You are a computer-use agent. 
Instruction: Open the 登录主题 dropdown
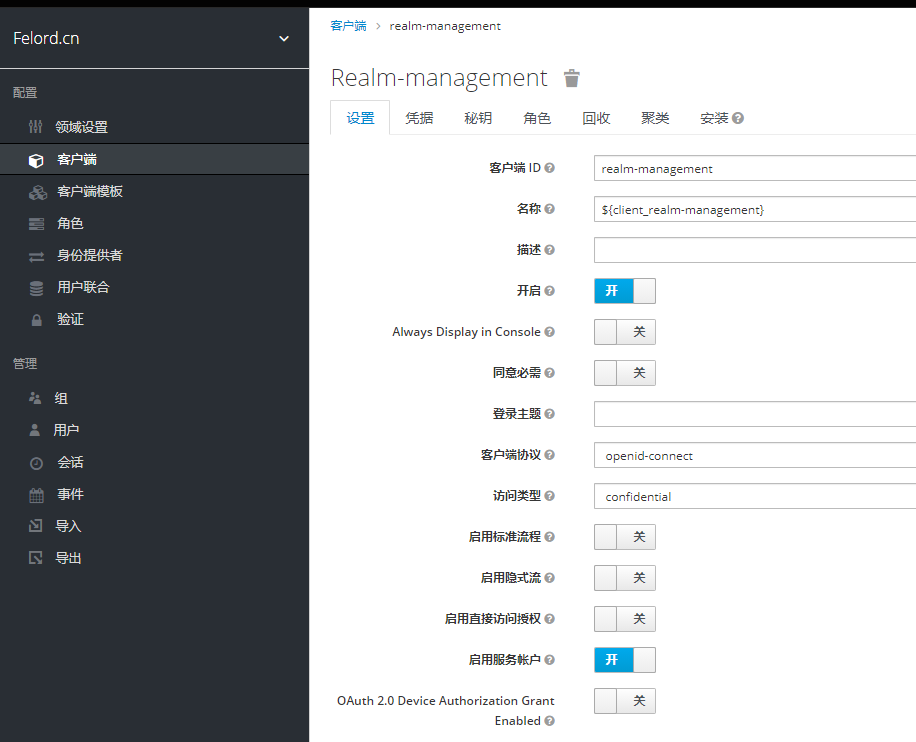coord(755,414)
